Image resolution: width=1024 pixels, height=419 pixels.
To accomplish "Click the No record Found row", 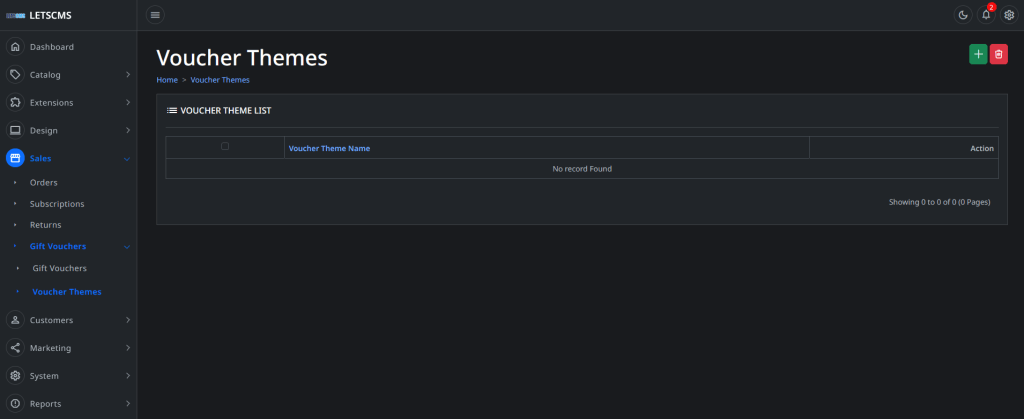I will pyautogui.click(x=582, y=168).
